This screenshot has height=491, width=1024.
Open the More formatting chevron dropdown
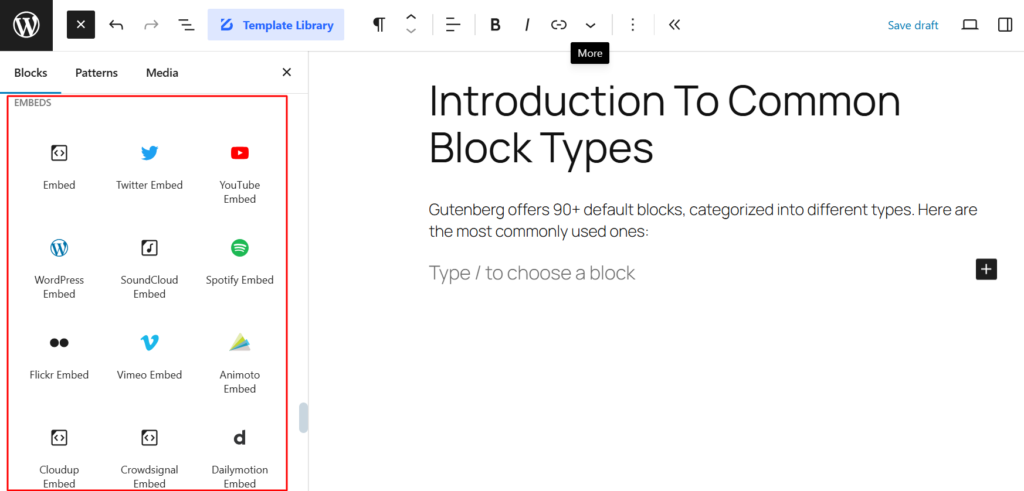(x=590, y=25)
